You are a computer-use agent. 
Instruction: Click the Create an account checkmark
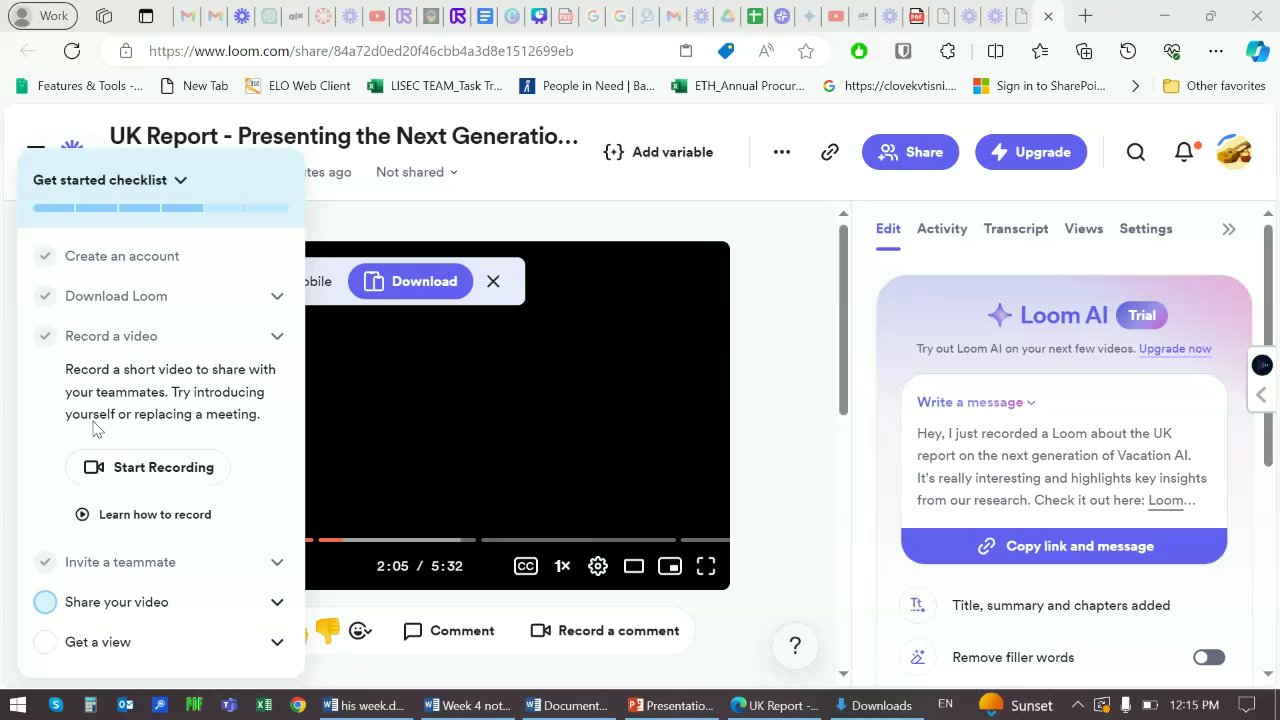45,256
